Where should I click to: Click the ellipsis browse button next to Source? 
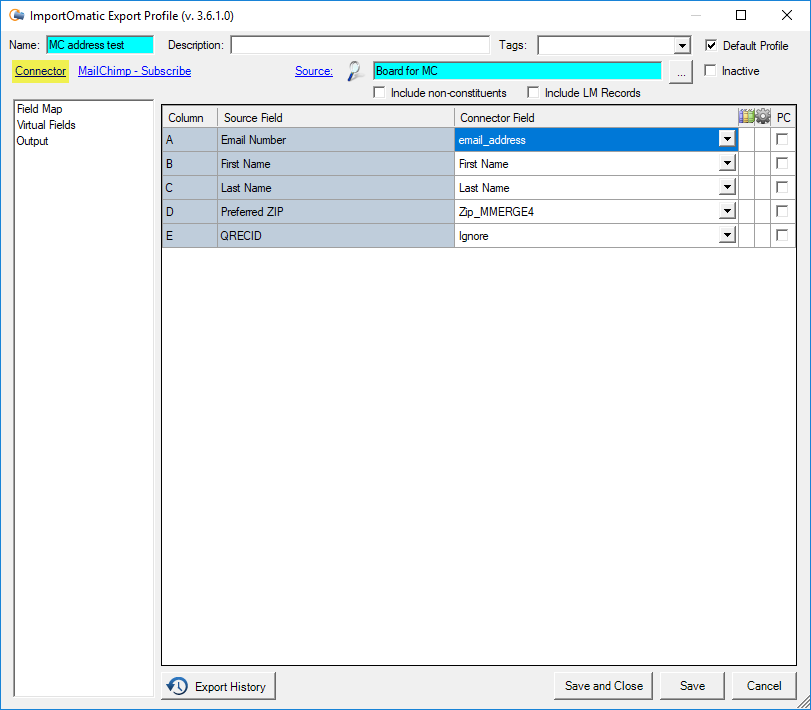pyautogui.click(x=681, y=71)
